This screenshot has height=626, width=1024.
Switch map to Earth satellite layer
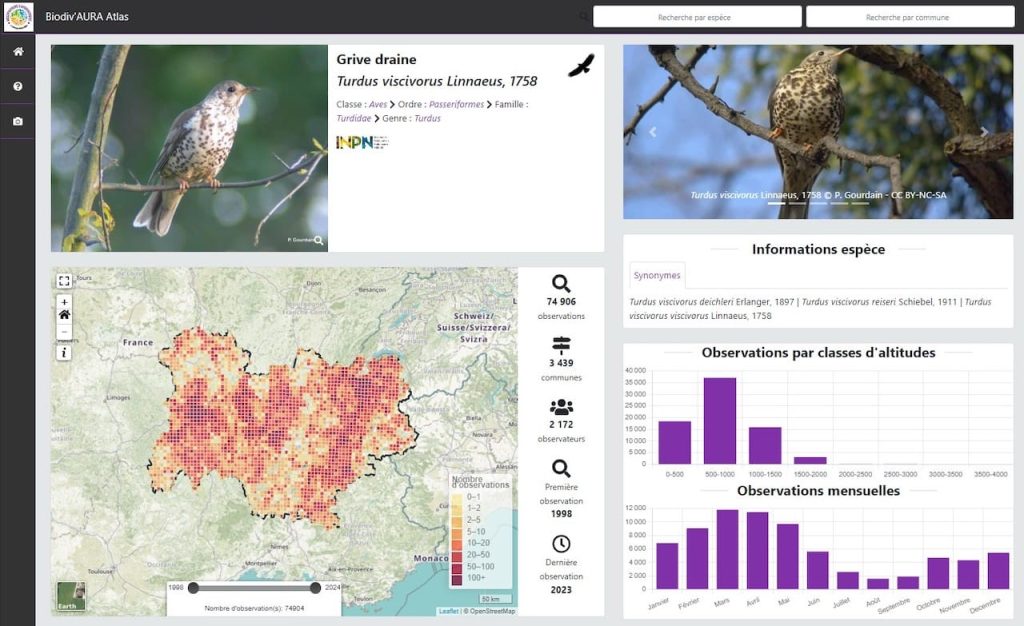(71, 596)
